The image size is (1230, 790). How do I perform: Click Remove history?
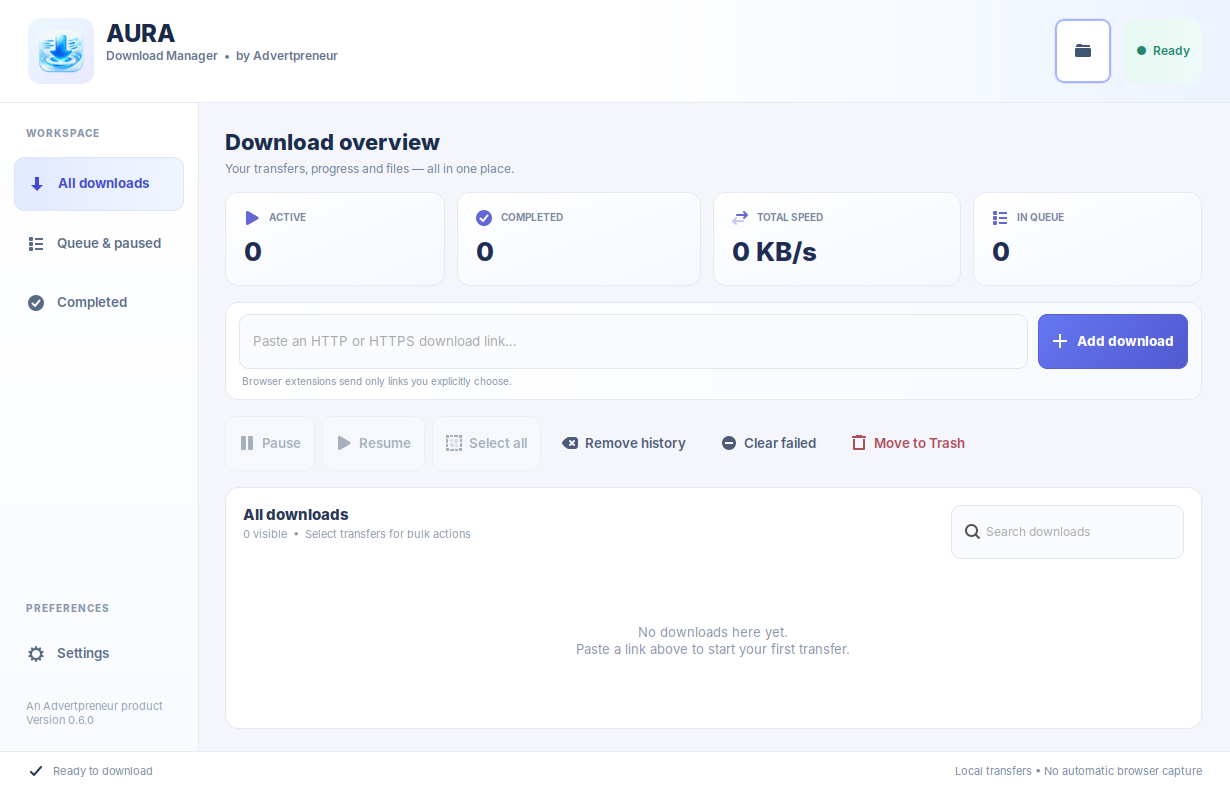[624, 443]
